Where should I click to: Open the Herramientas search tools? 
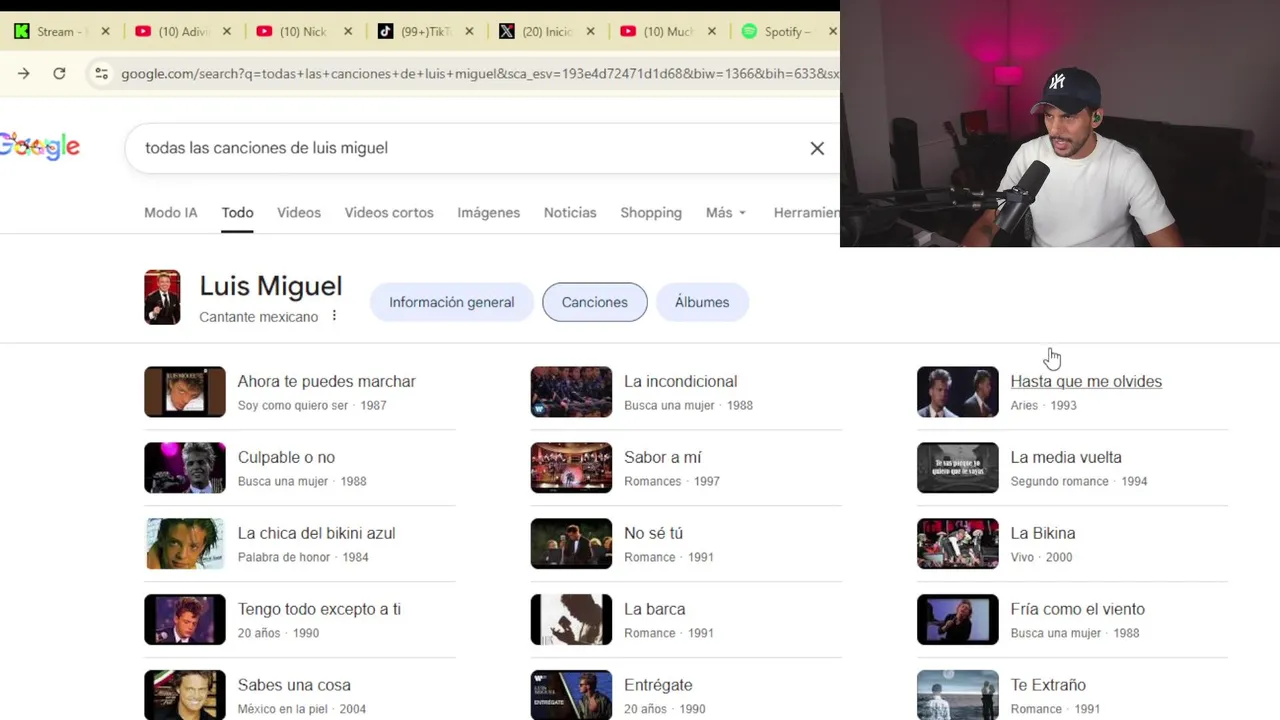[x=806, y=212]
